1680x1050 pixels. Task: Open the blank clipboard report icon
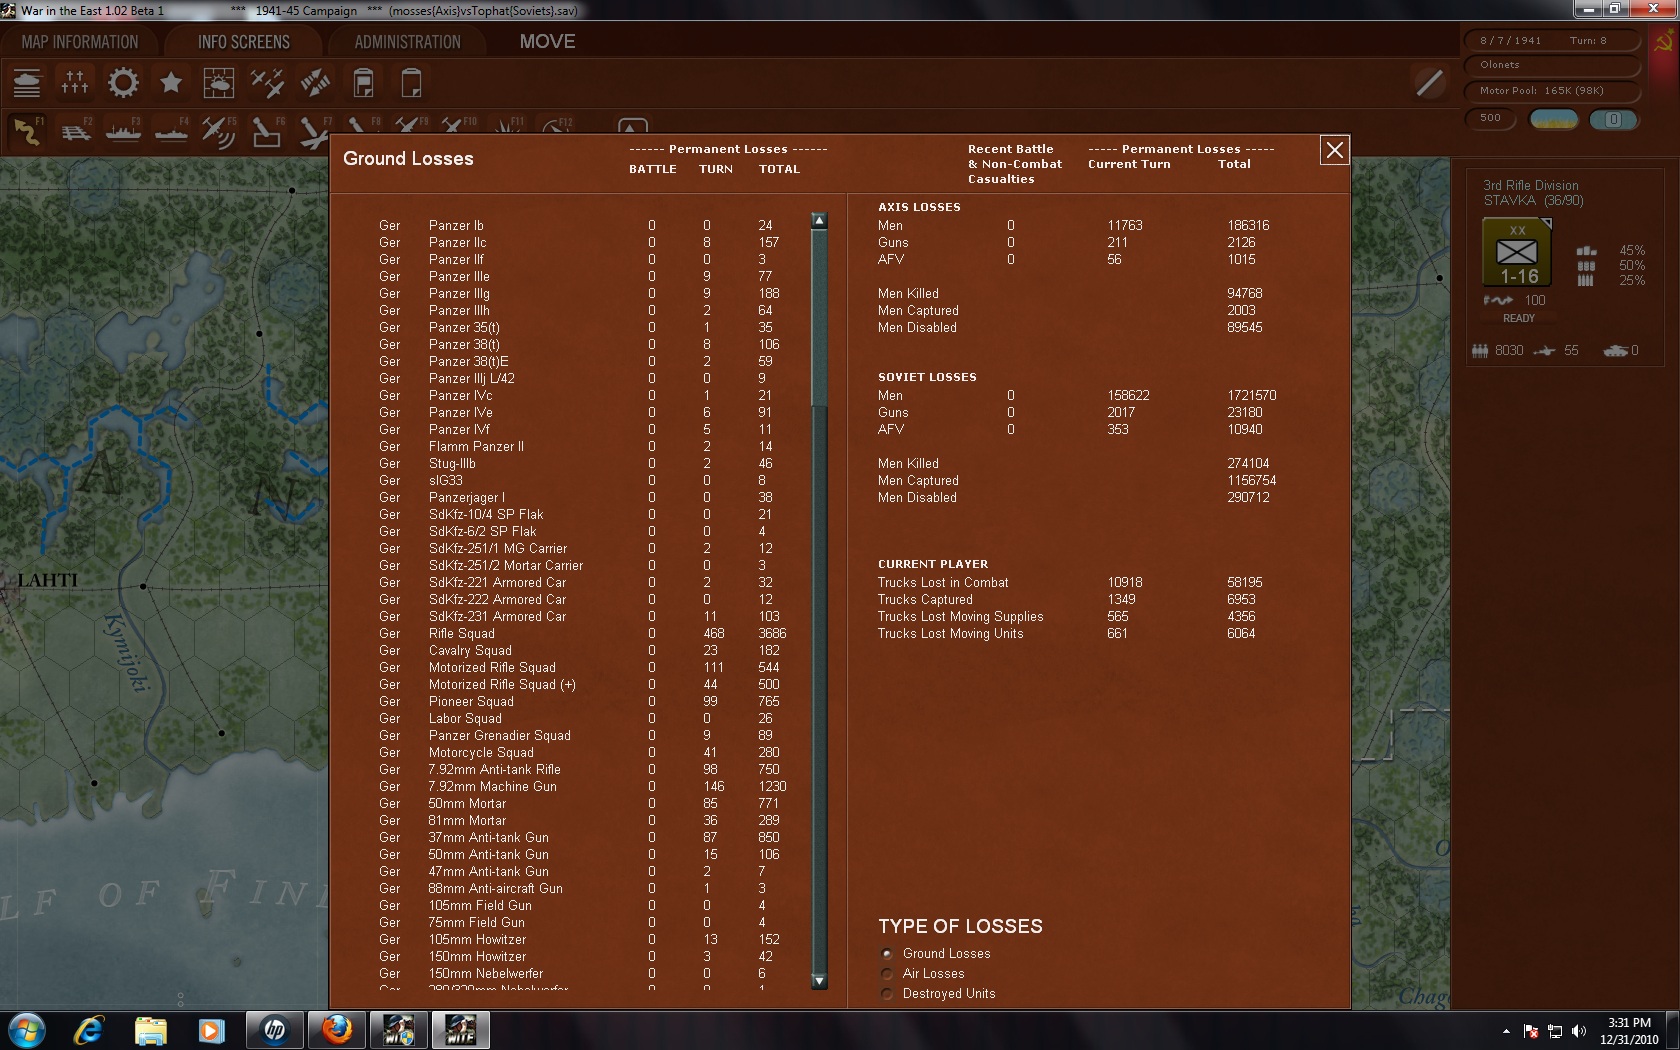[x=411, y=83]
